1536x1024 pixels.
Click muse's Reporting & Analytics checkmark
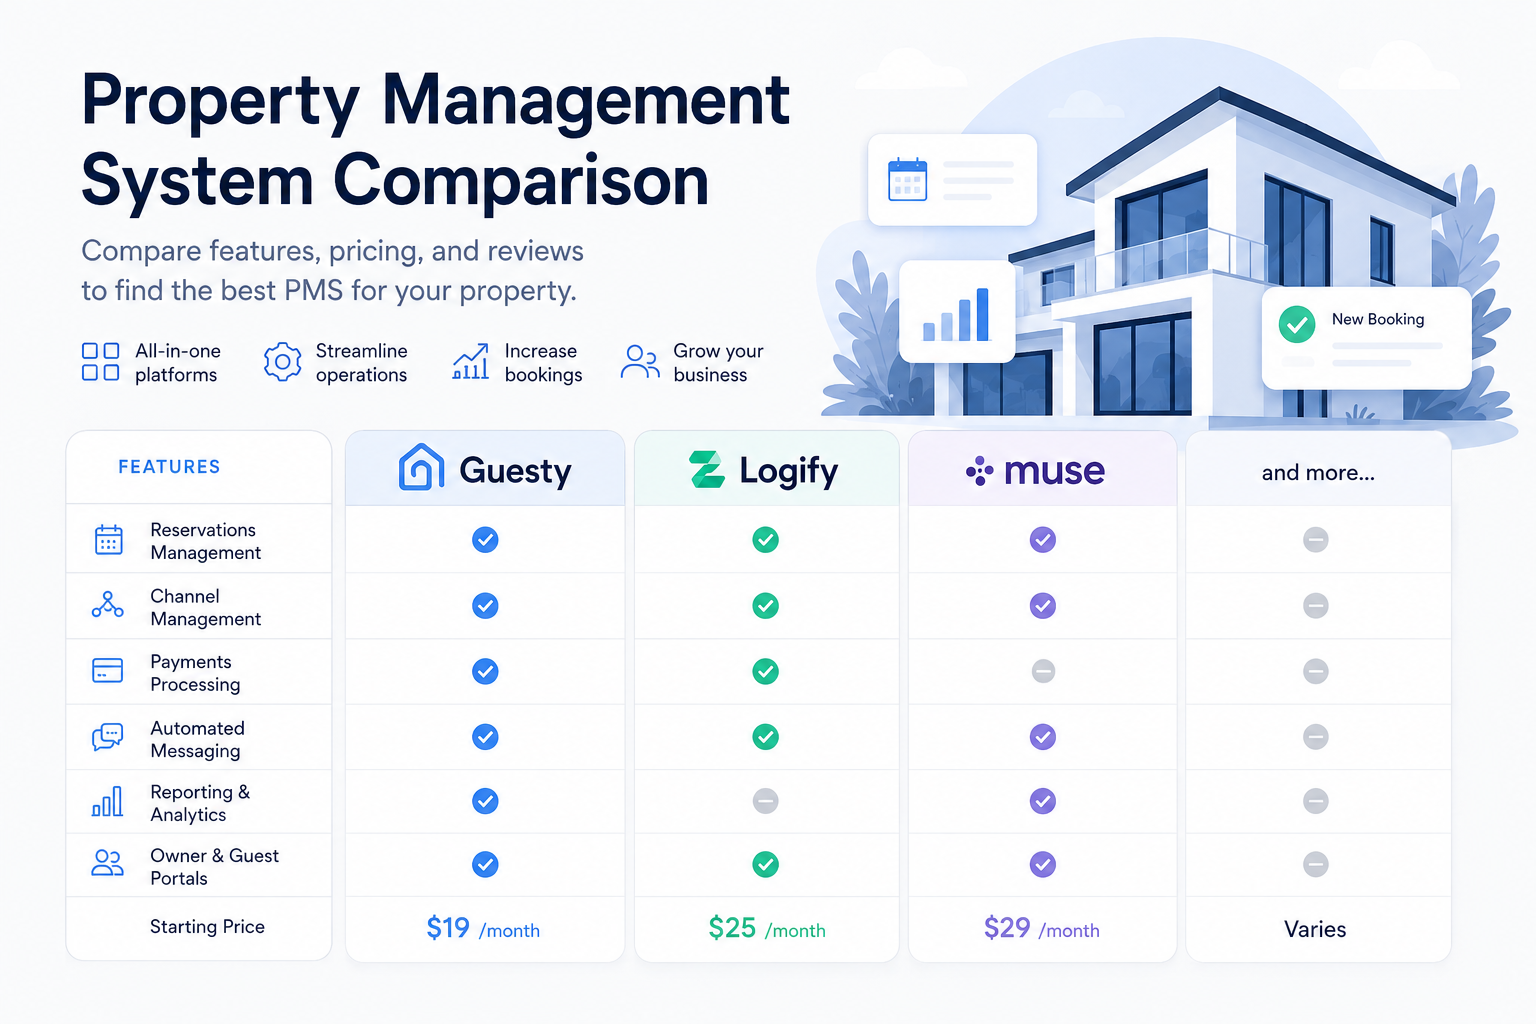1043,801
